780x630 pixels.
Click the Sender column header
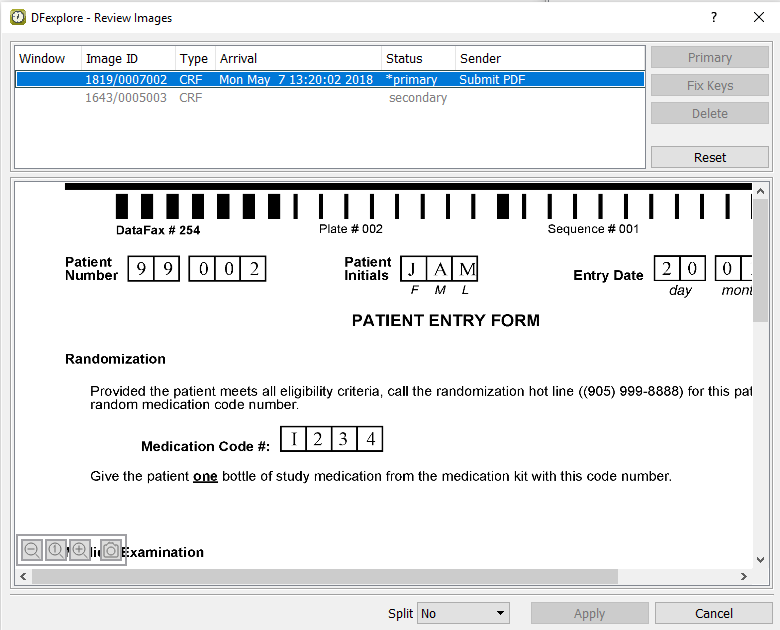pyautogui.click(x=550, y=59)
